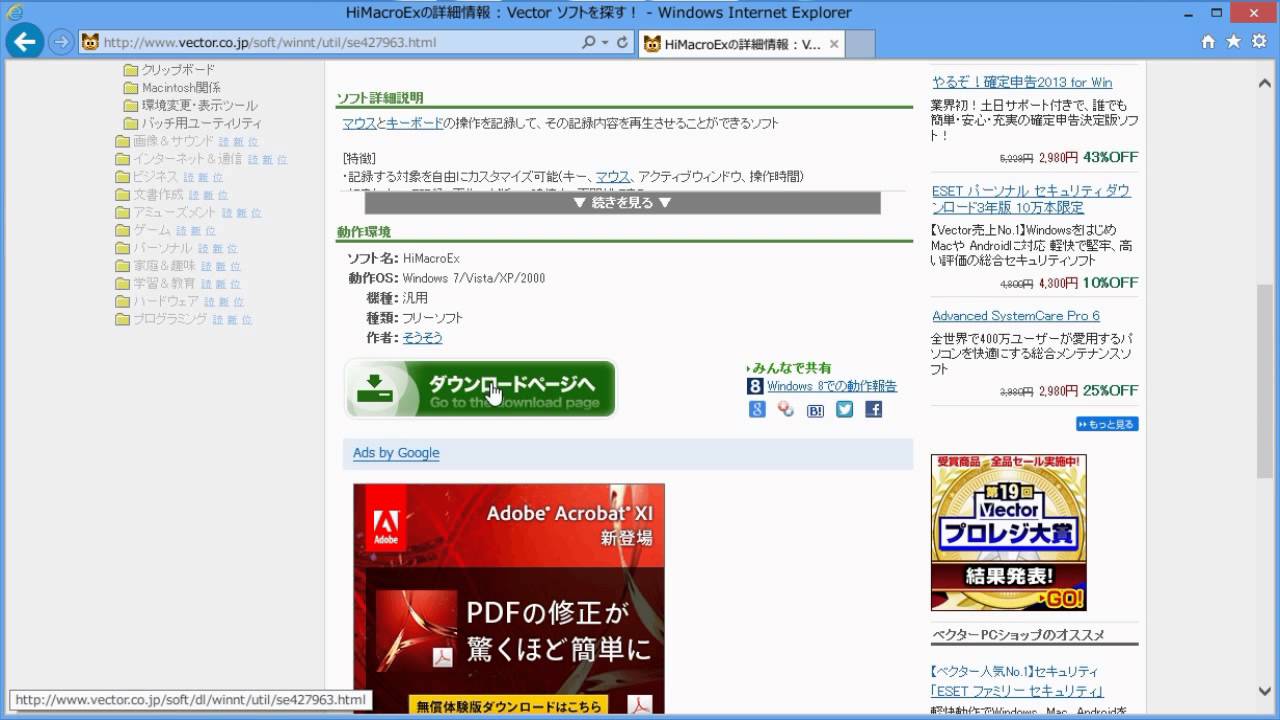Open Advanced SystemCare Pro 6 link
The width and height of the screenshot is (1280, 720).
(1016, 316)
